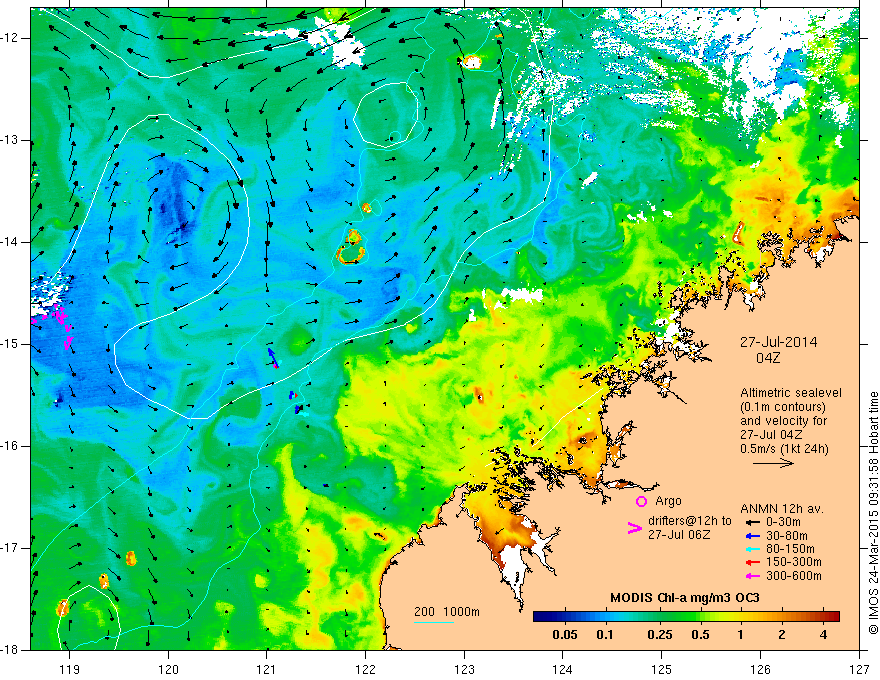Click the '121' longitude axis label

coord(267,669)
